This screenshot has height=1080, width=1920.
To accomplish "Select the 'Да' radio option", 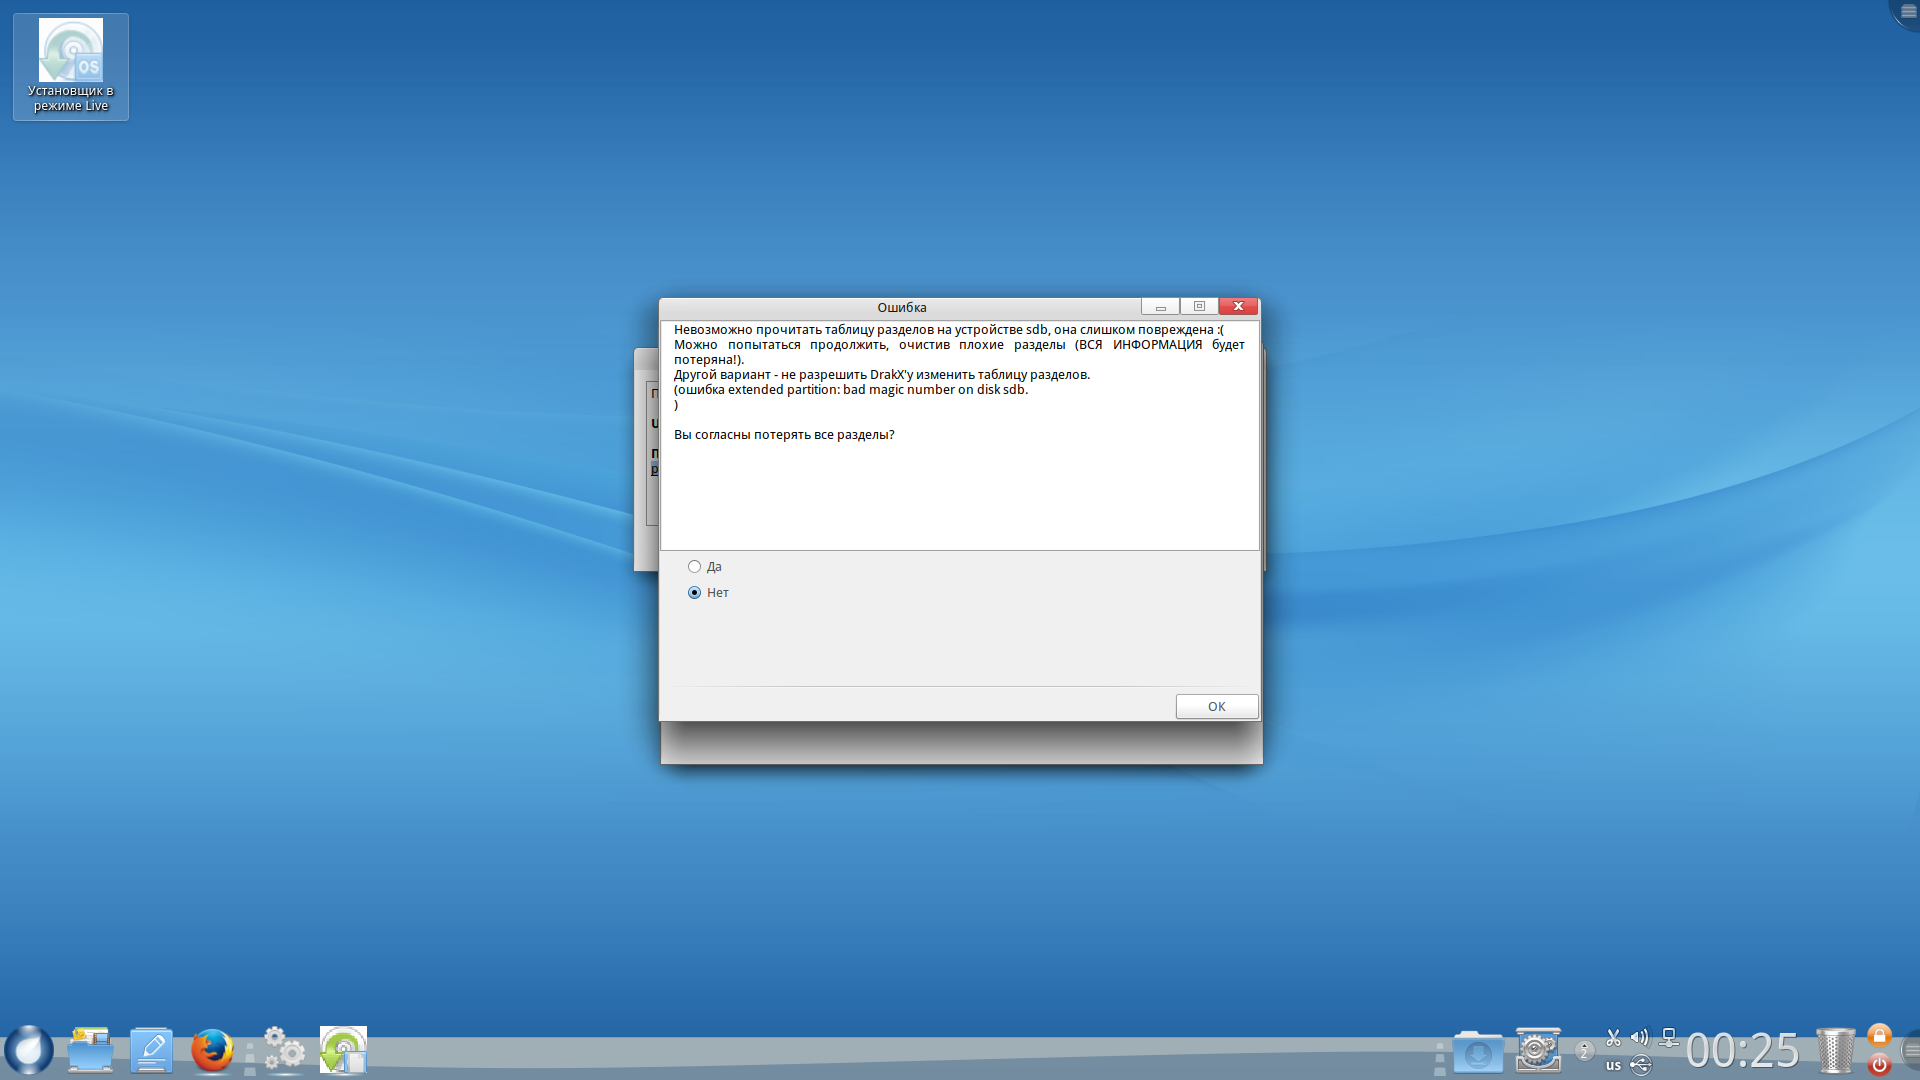I will [694, 567].
